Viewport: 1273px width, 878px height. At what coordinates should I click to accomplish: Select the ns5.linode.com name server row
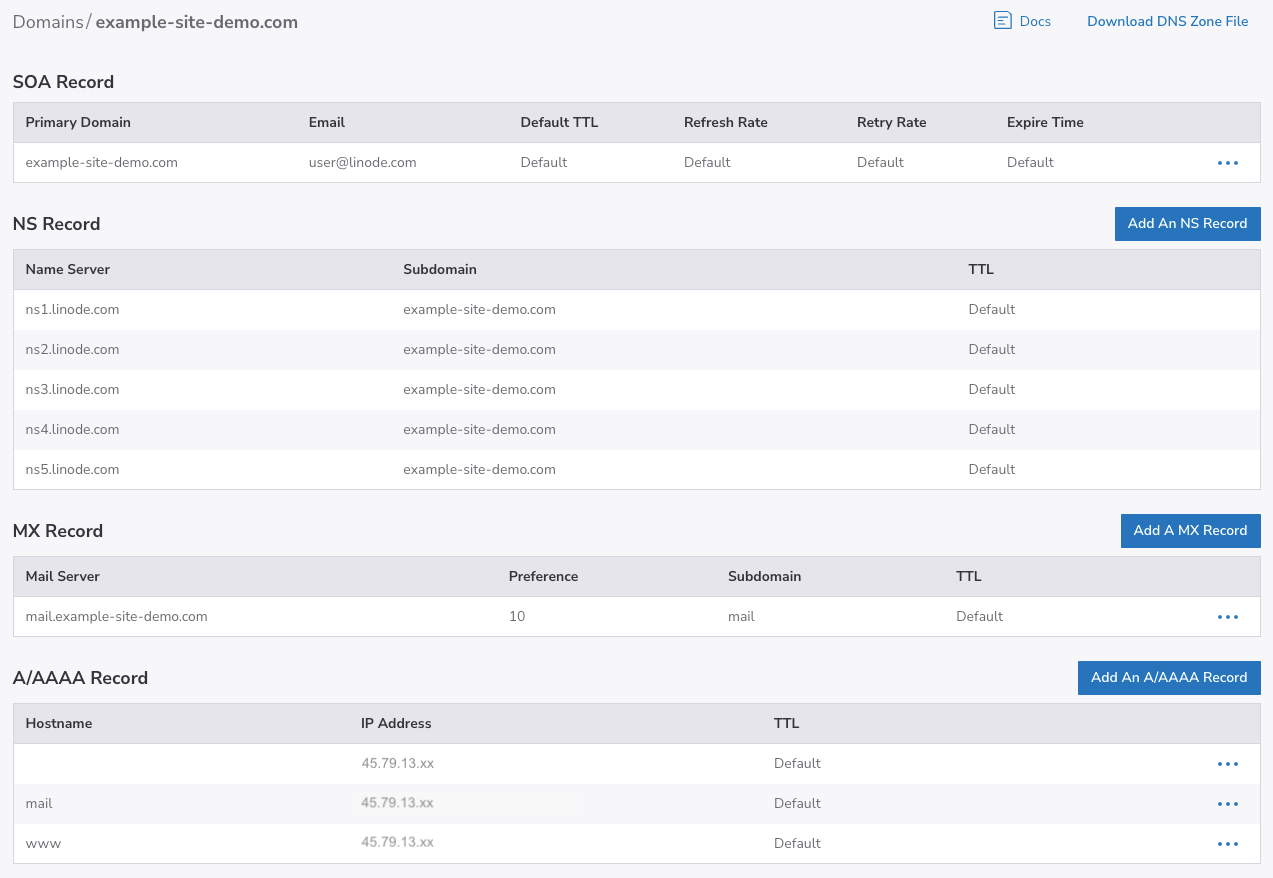[x=72, y=470]
